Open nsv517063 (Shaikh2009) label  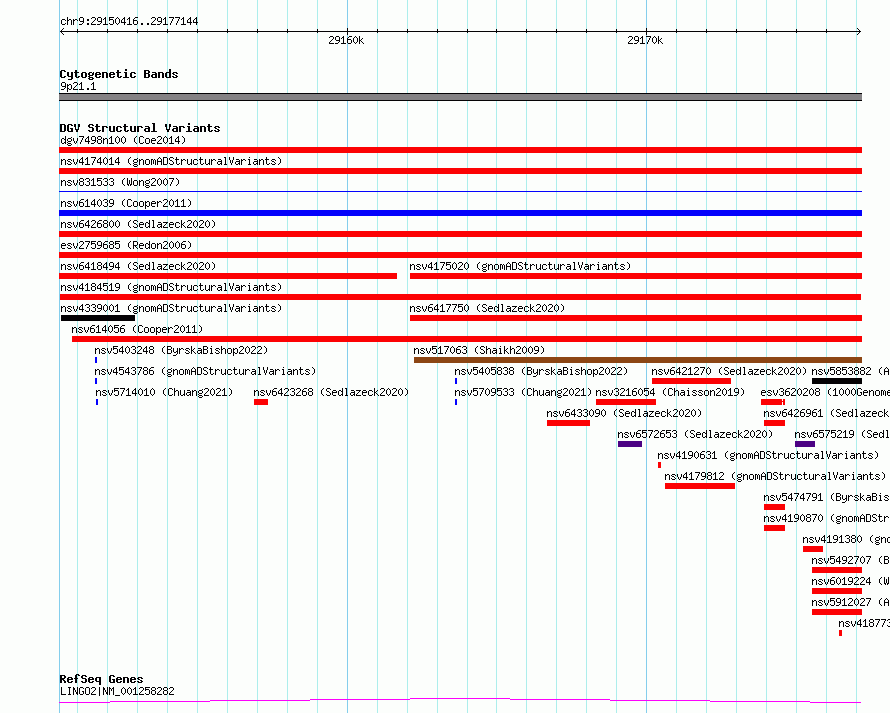[479, 350]
